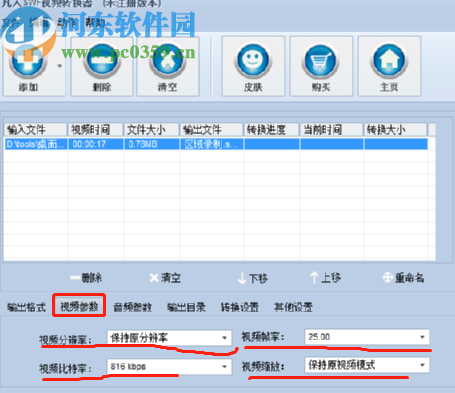Open the 帮助 menu
Image resolution: width=455 pixels, height=393 pixels.
click(95, 23)
